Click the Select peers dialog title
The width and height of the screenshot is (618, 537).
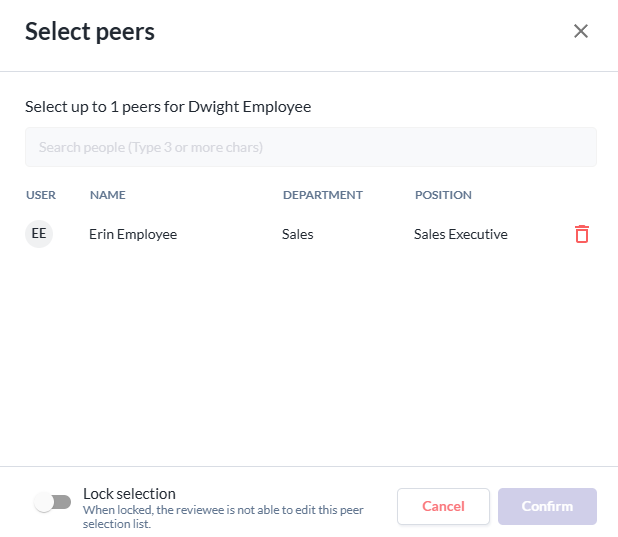point(90,32)
